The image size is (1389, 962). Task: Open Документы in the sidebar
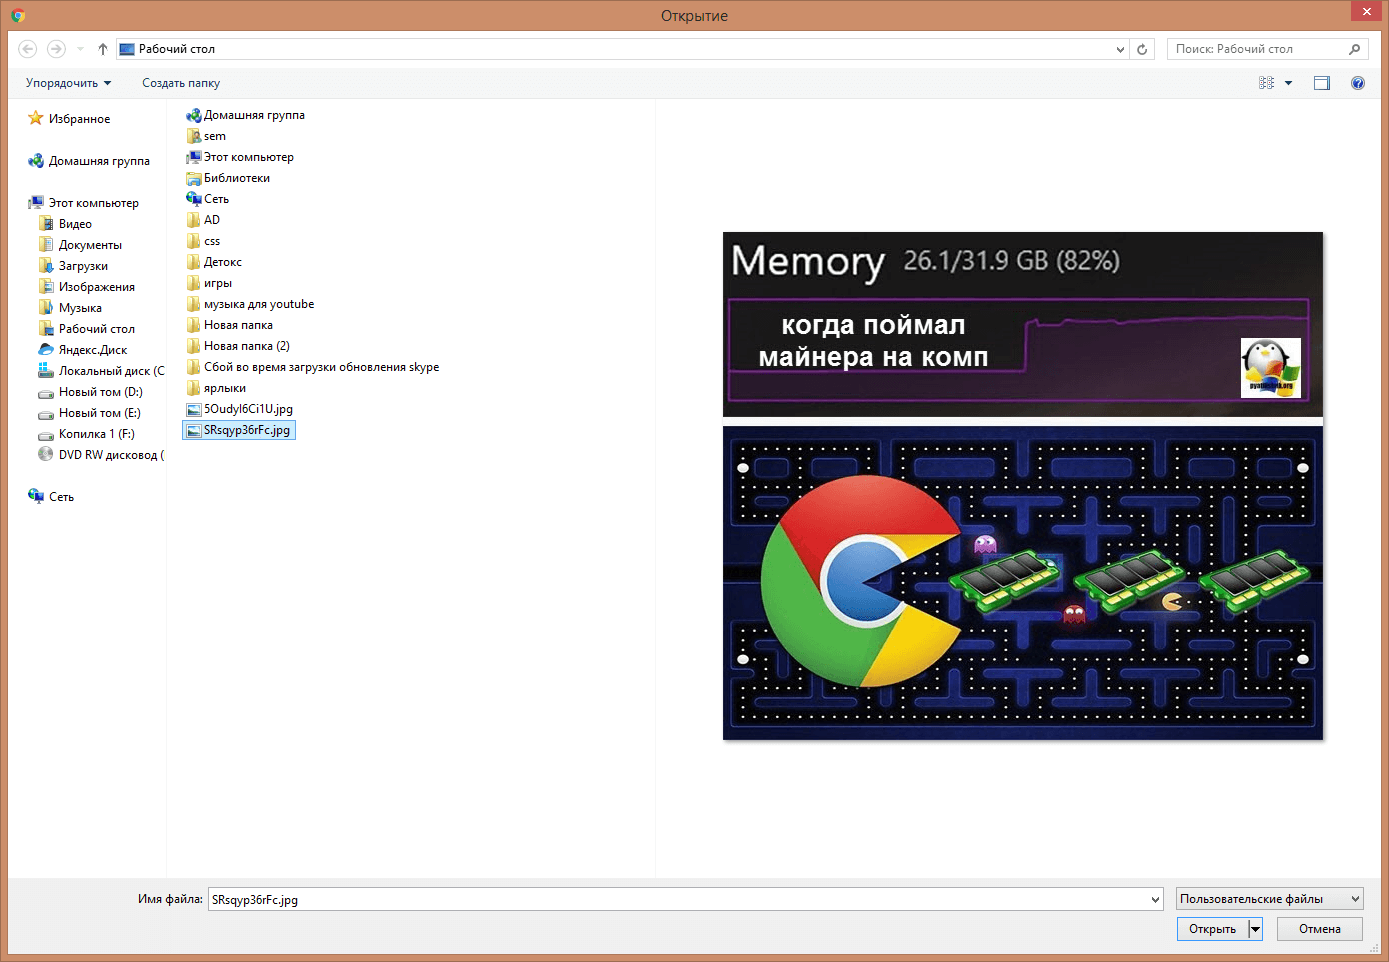pos(80,244)
